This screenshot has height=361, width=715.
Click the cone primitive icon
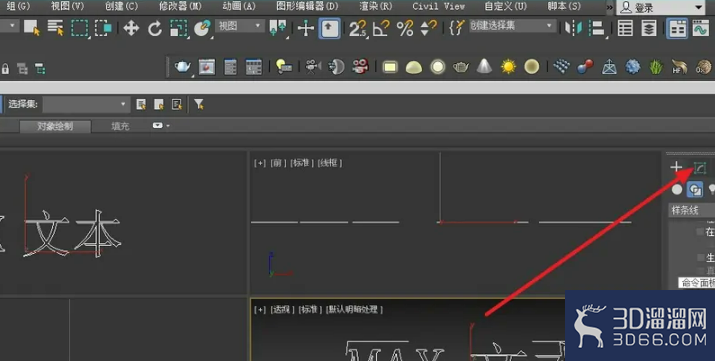484,67
